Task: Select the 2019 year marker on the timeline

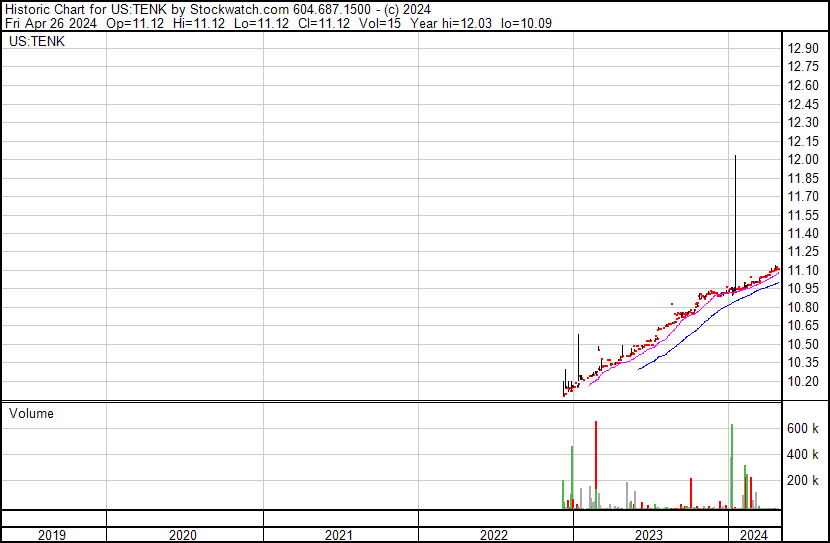Action: click(52, 535)
